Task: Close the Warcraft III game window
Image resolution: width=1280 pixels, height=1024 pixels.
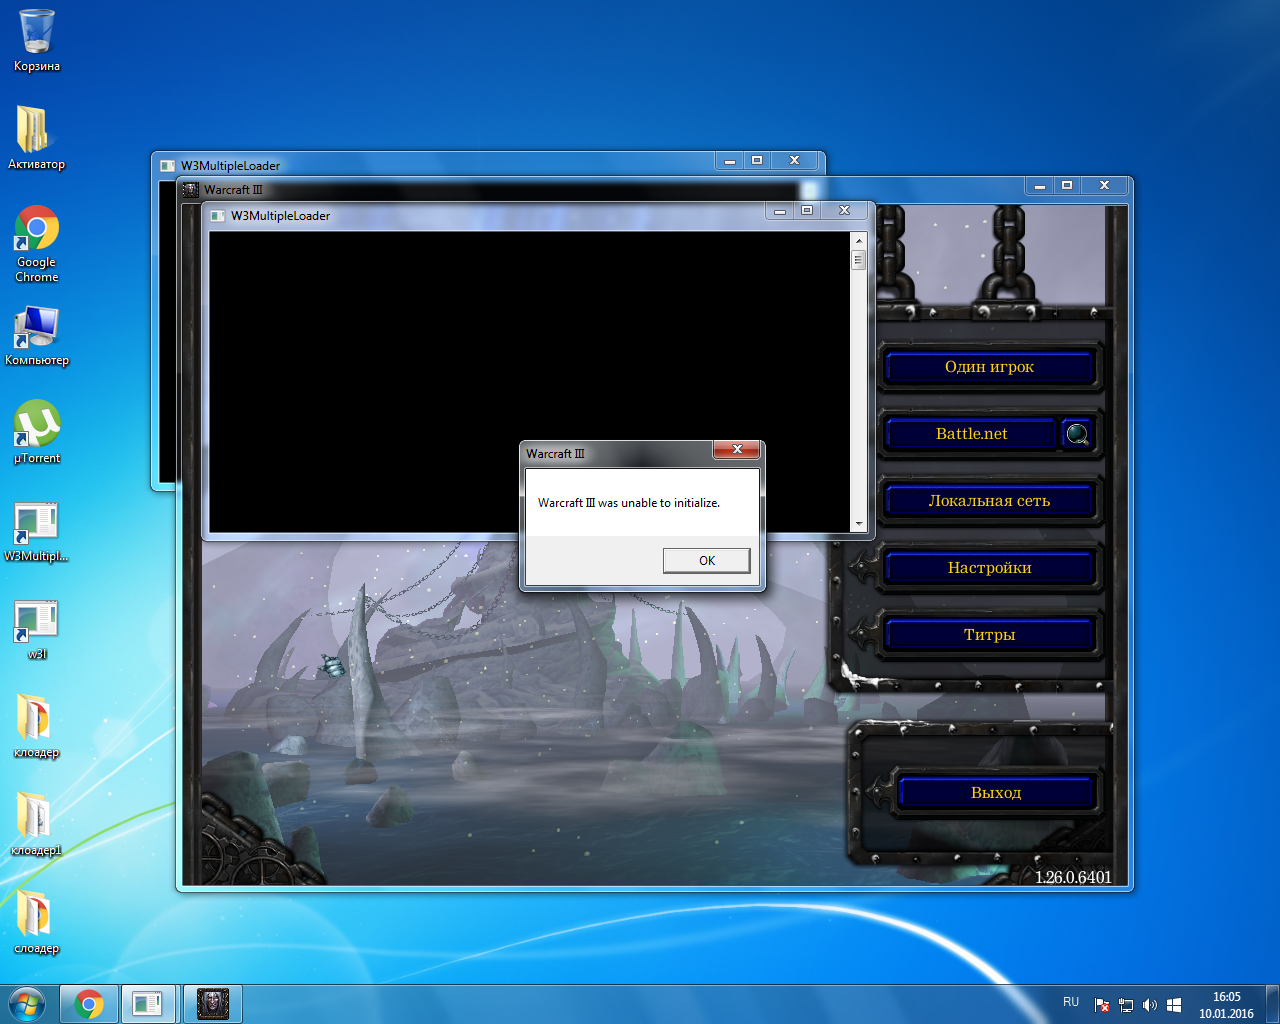Action: click(x=1104, y=186)
